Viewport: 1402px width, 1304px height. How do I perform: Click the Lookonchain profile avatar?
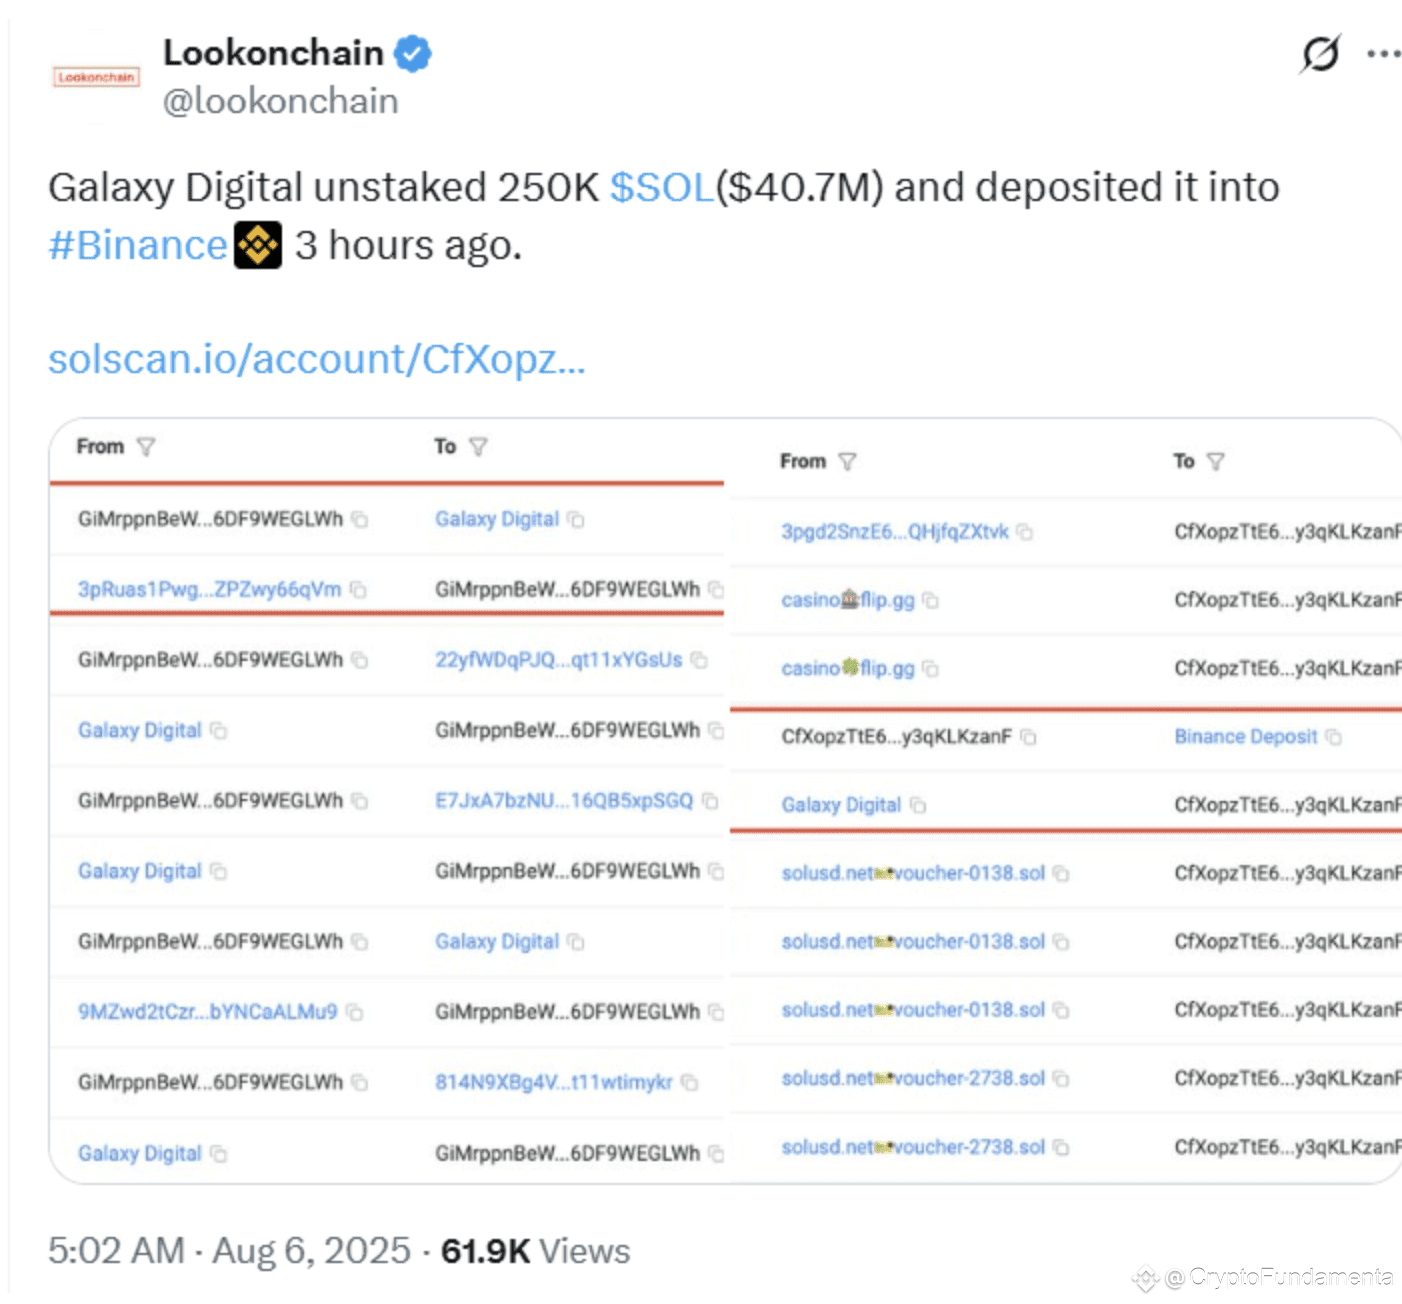[96, 77]
